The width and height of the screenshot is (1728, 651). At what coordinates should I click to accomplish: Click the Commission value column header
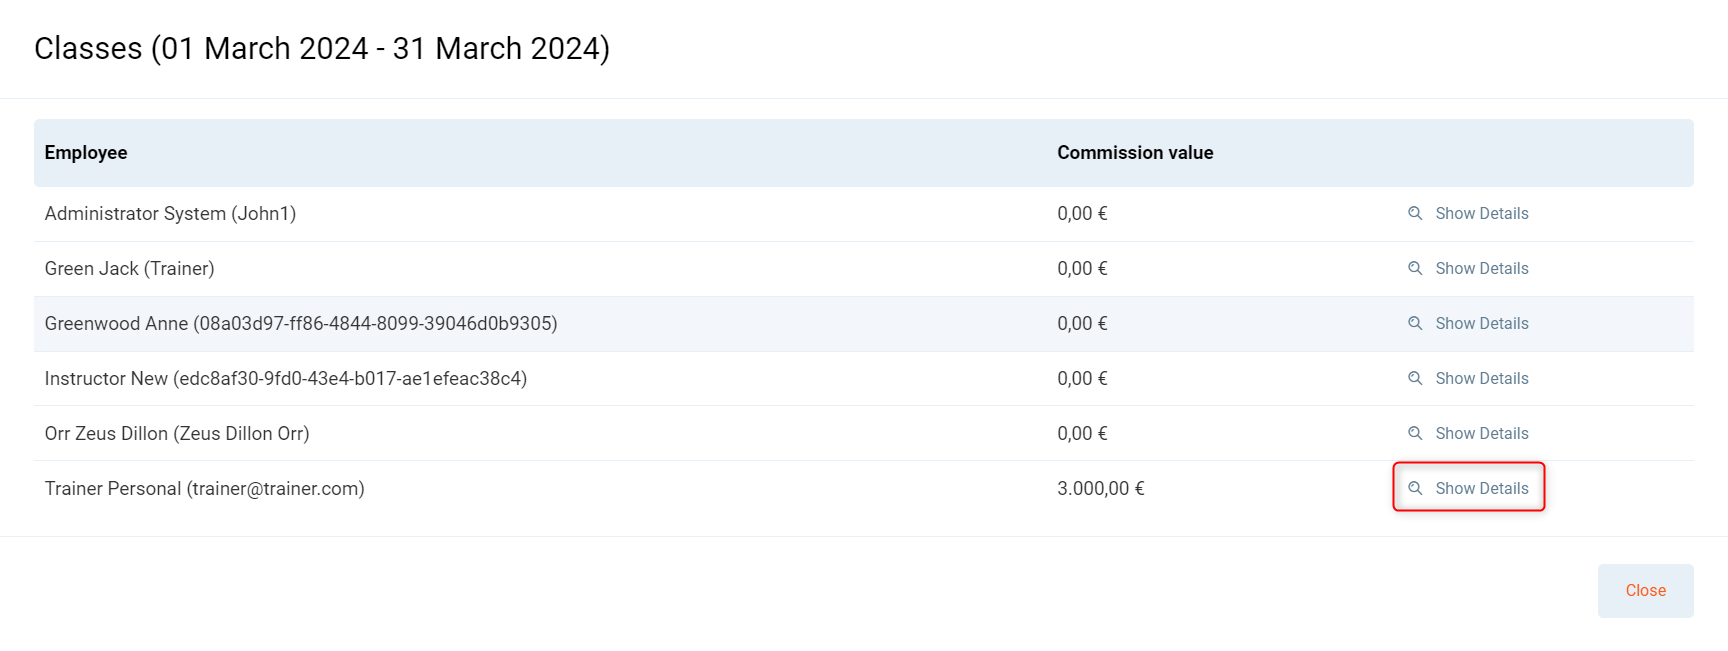click(x=1135, y=153)
